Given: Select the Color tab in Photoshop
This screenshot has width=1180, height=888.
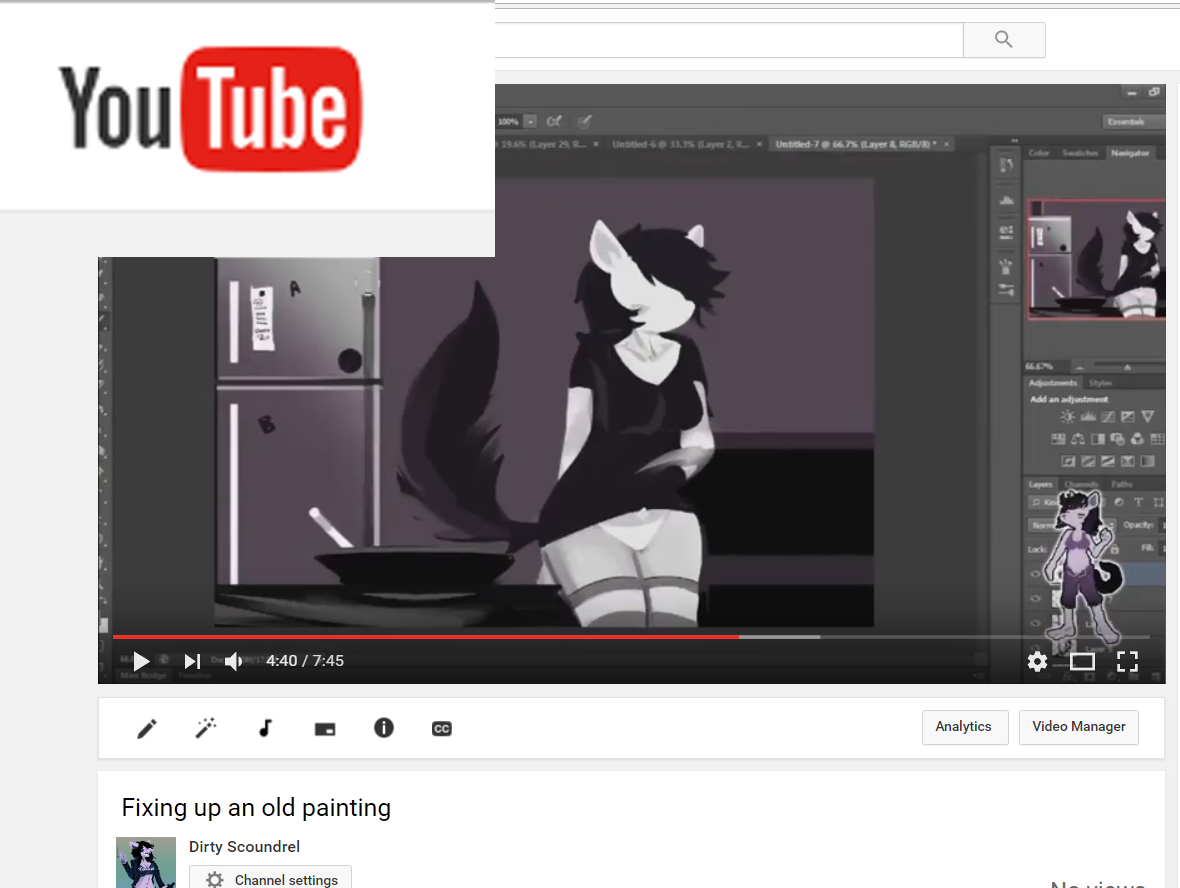Looking at the screenshot, I should click(x=1039, y=153).
